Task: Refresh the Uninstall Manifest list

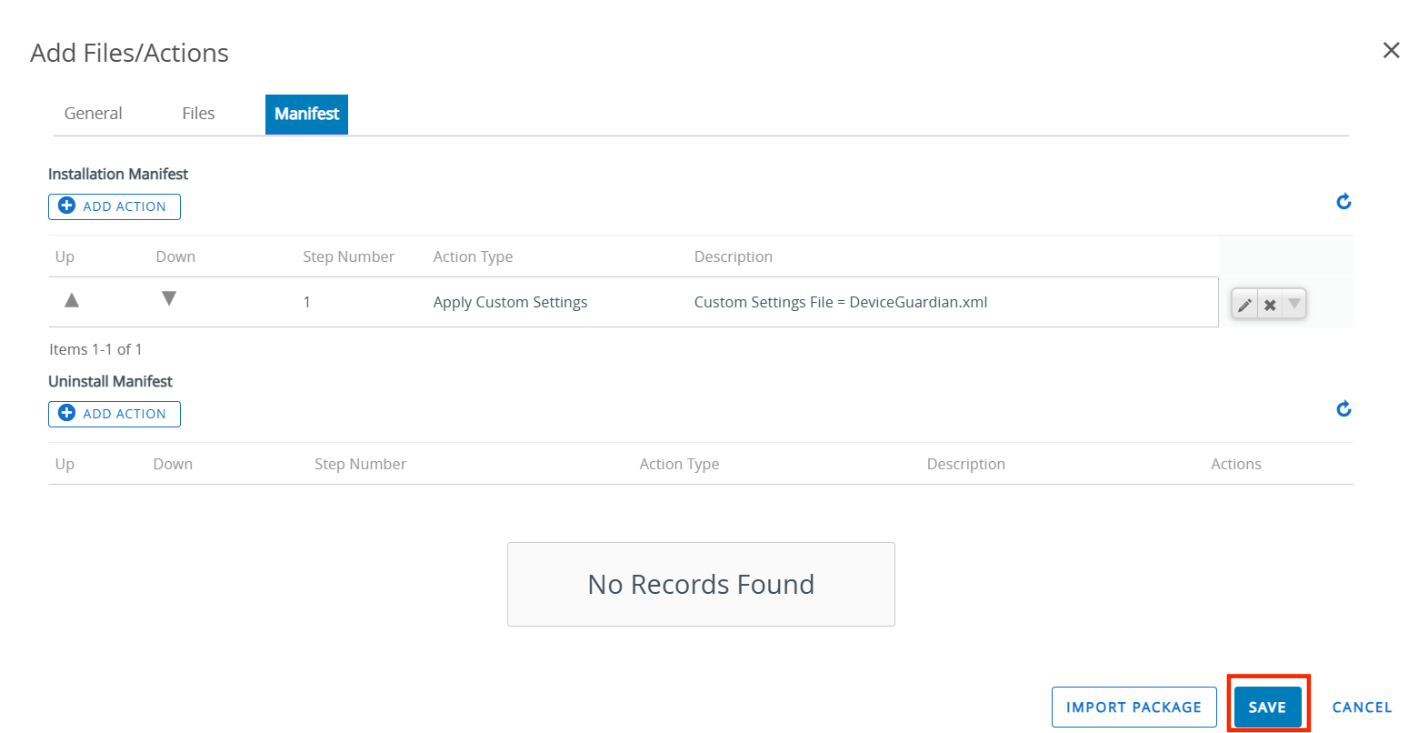Action: pyautogui.click(x=1344, y=409)
